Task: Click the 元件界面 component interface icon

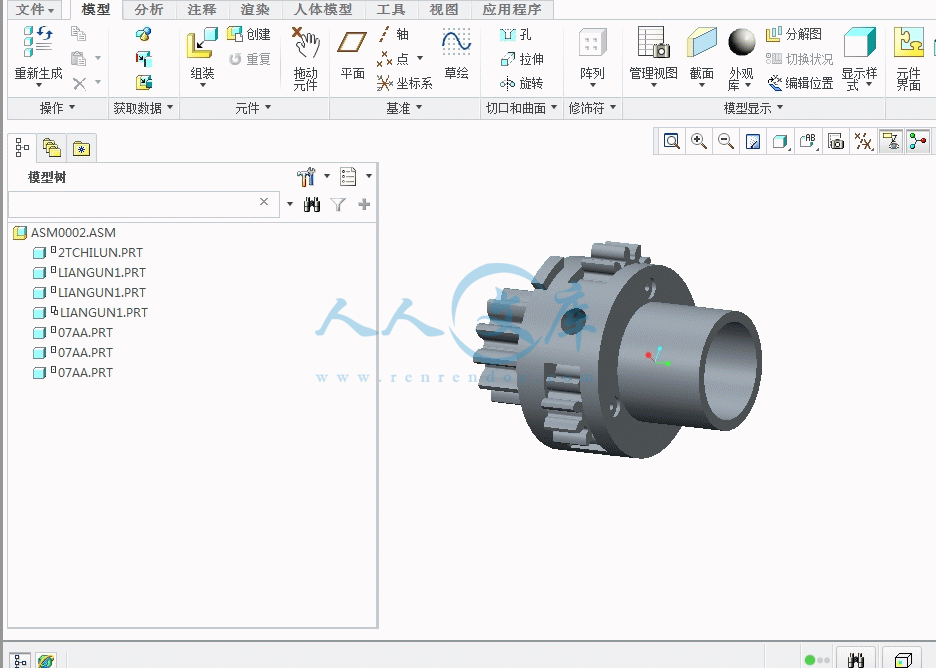Action: pyautogui.click(x=909, y=43)
